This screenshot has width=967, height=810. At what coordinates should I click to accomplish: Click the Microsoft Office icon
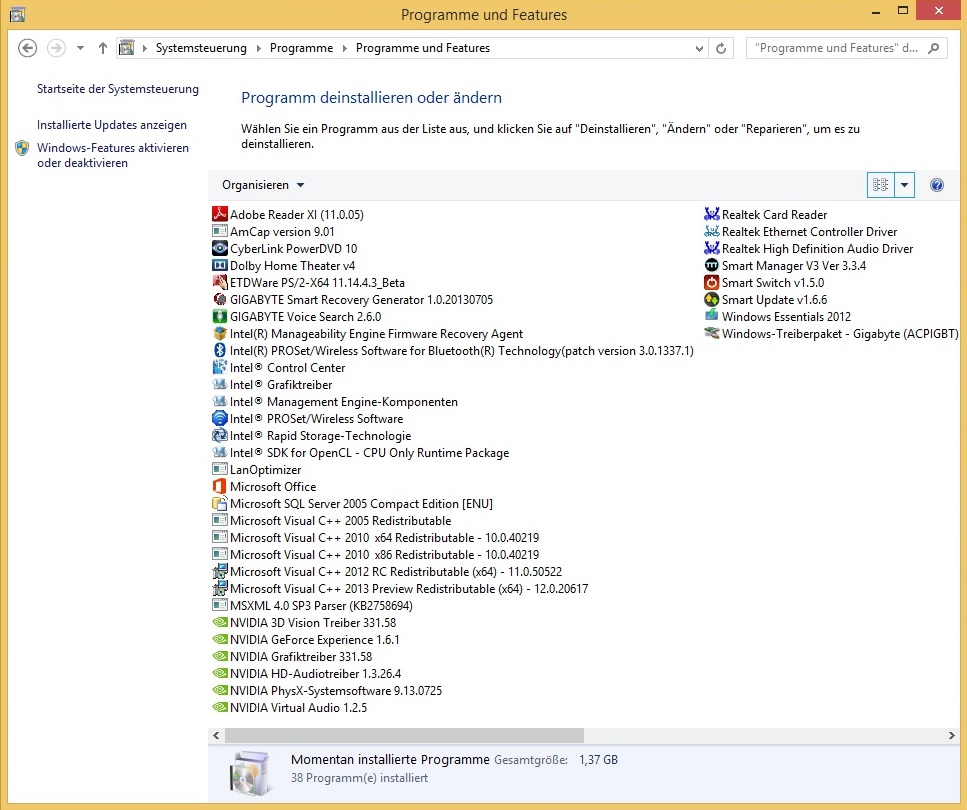pos(220,486)
